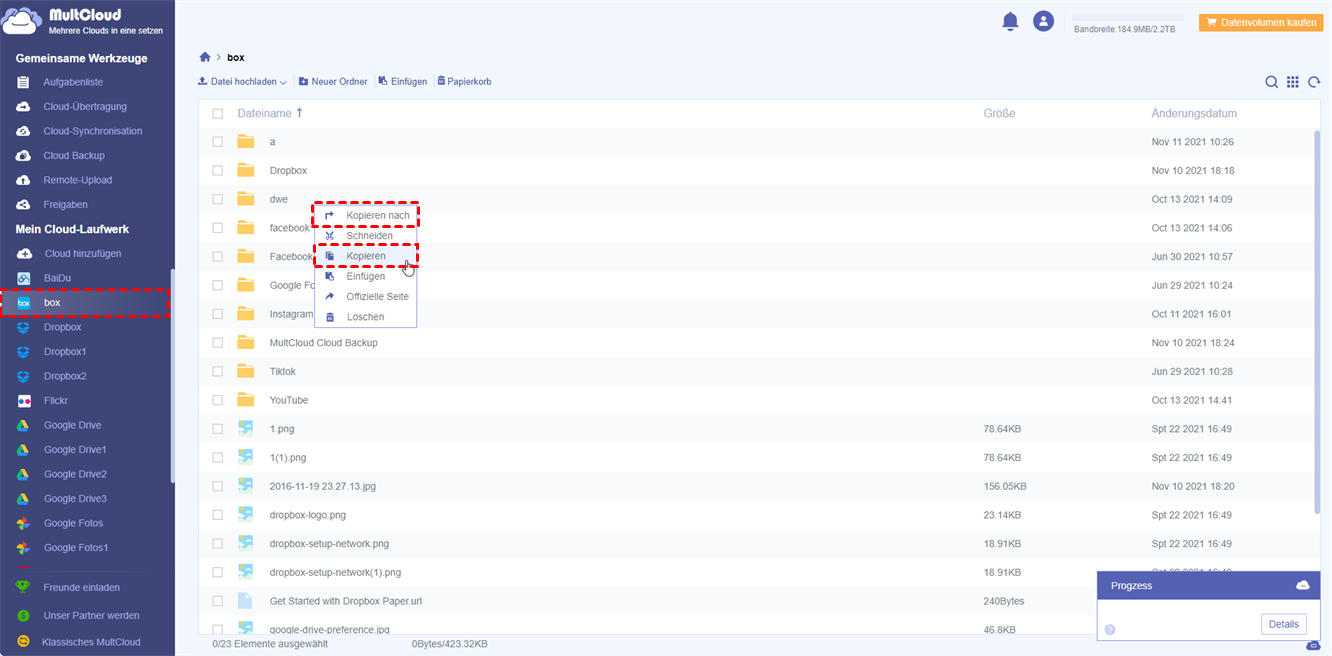Open the user account avatar icon
The width and height of the screenshot is (1332, 656).
click(x=1043, y=21)
